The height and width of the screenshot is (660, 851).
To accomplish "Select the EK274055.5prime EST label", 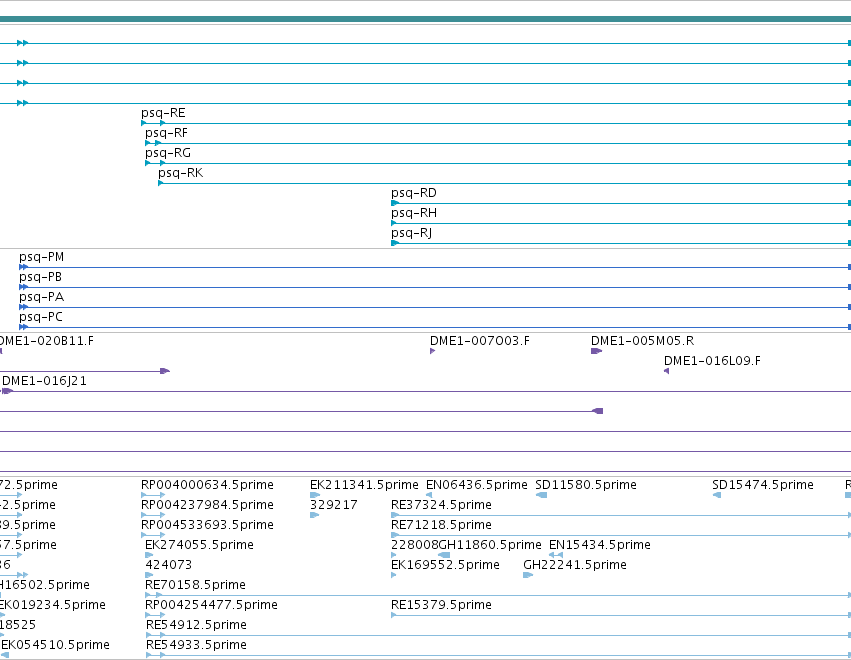I will [199, 545].
